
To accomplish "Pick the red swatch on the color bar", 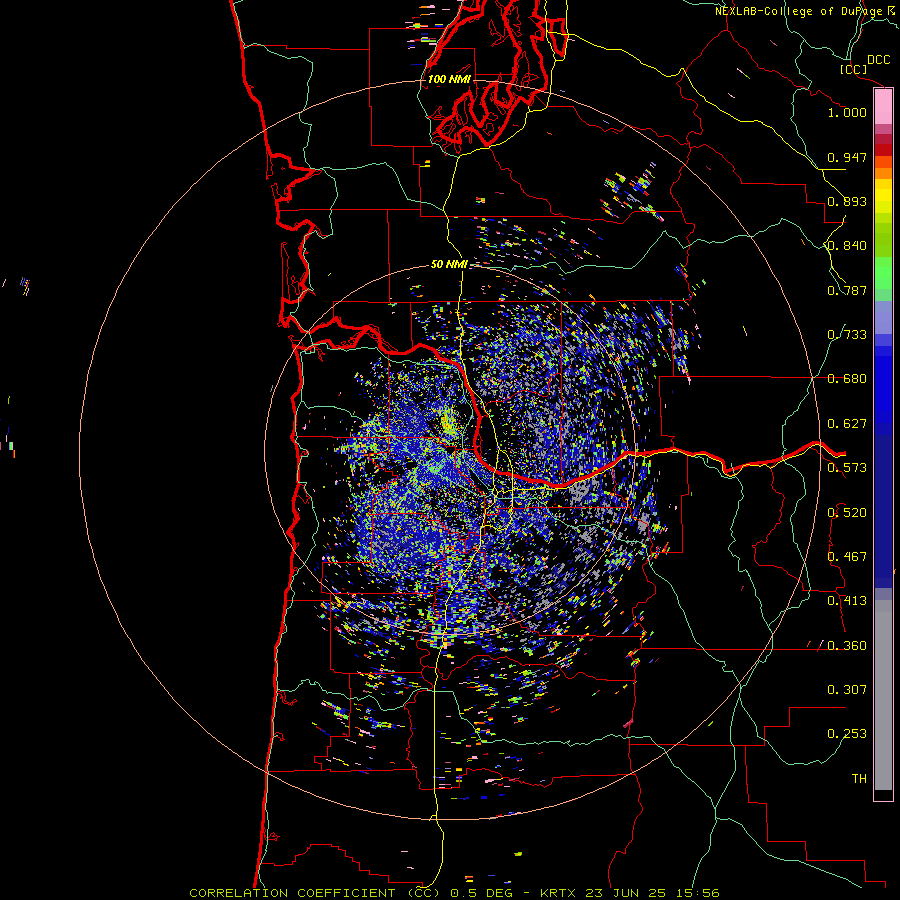I will [883, 149].
